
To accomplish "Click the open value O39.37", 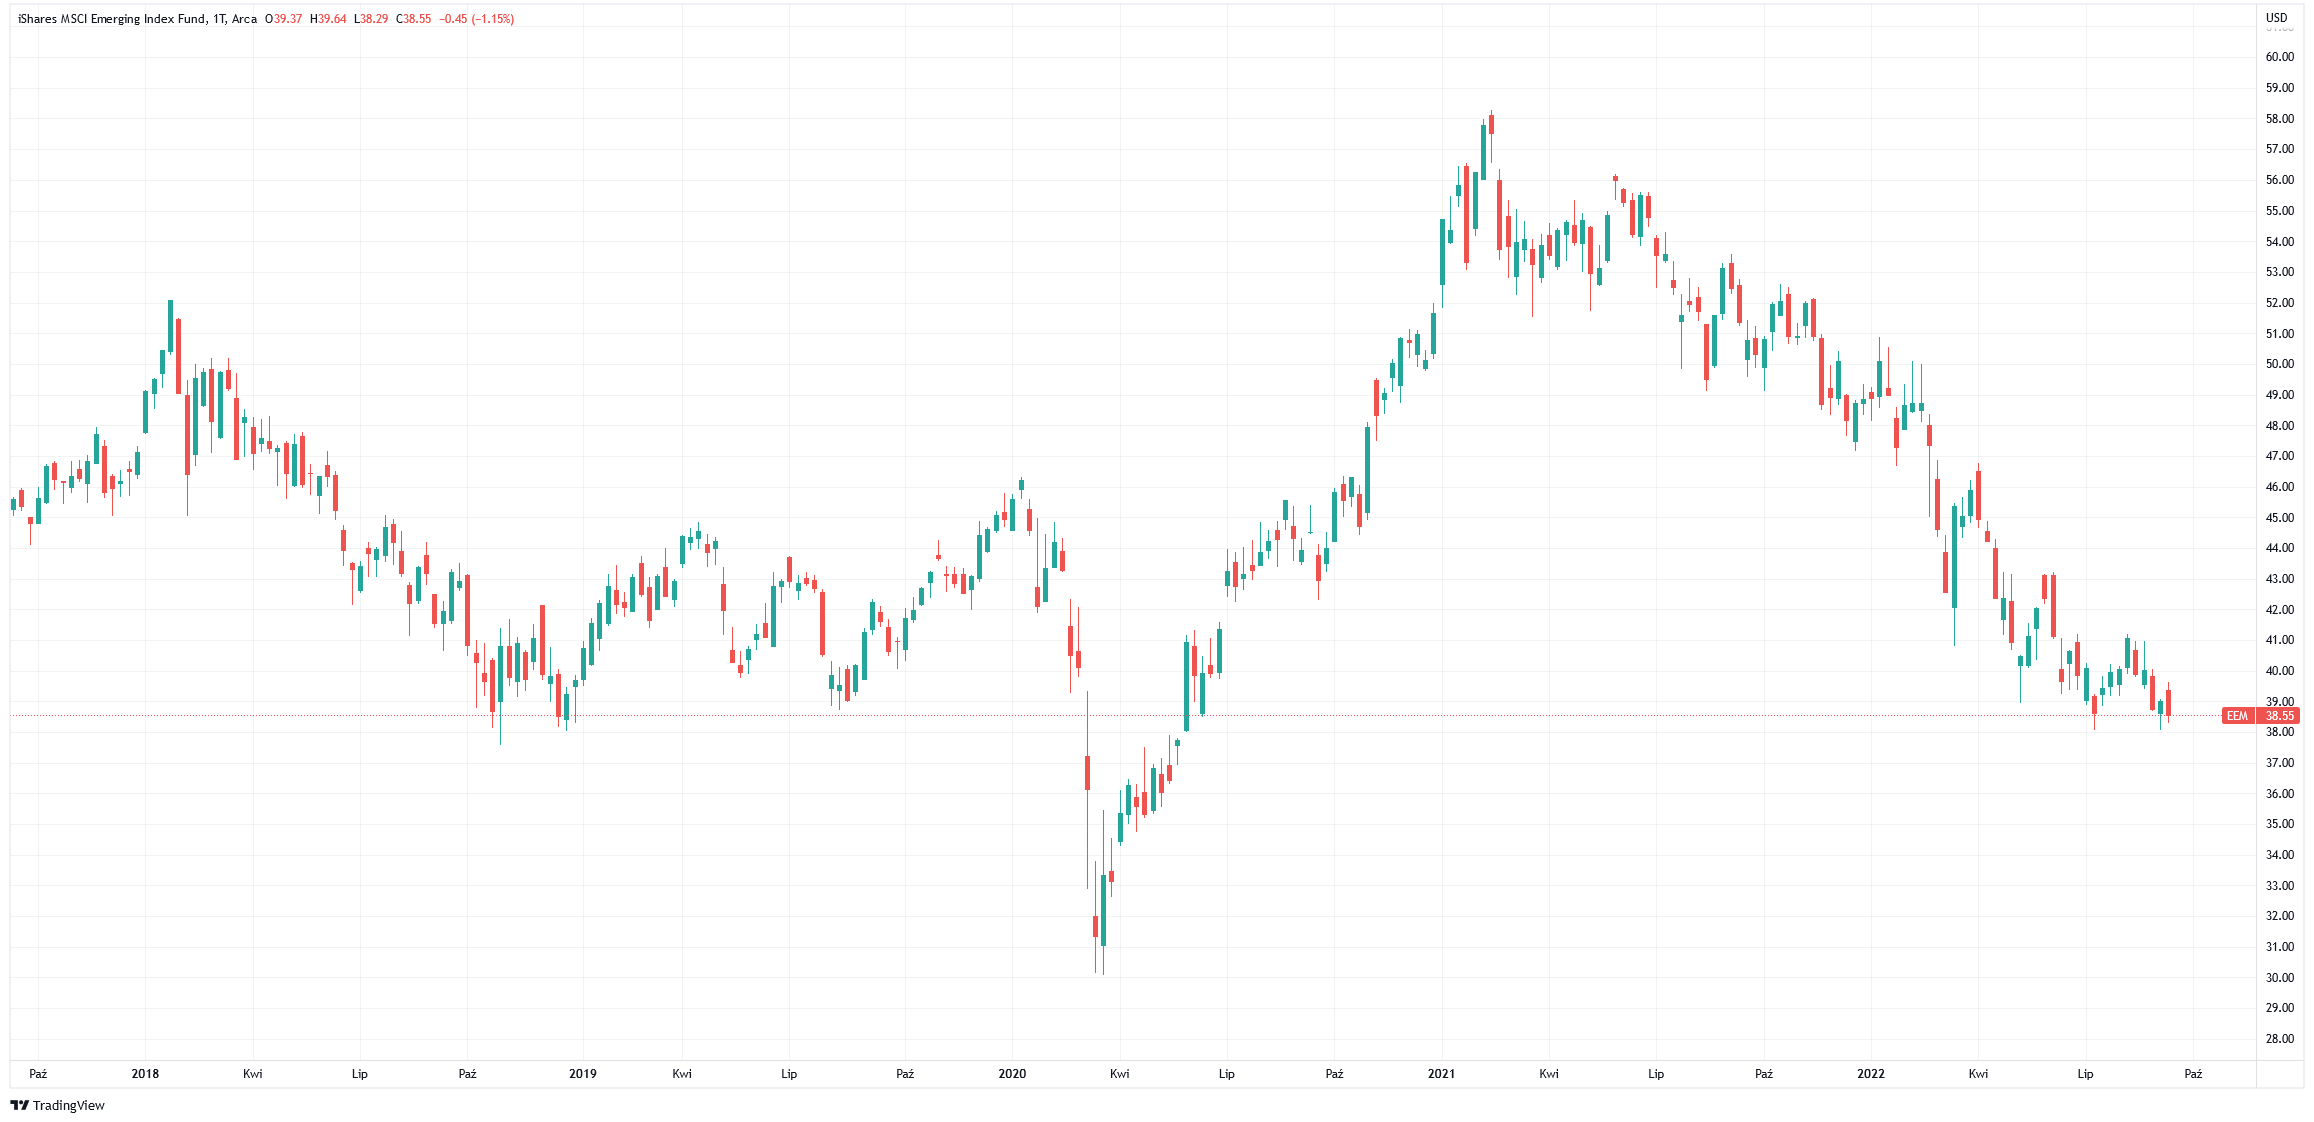I will [284, 19].
